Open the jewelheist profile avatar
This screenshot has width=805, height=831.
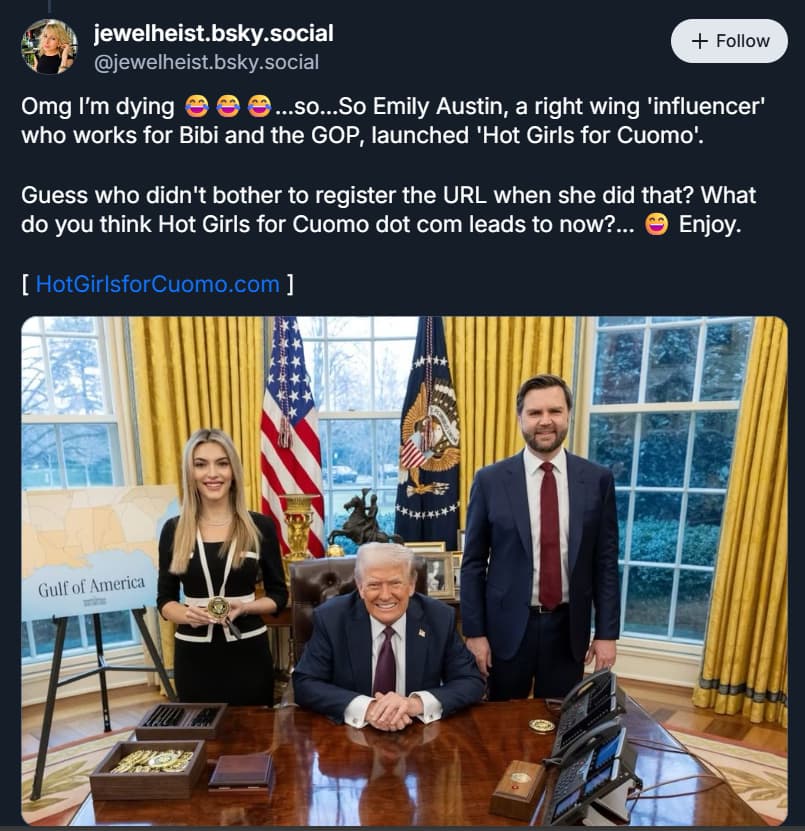point(49,47)
